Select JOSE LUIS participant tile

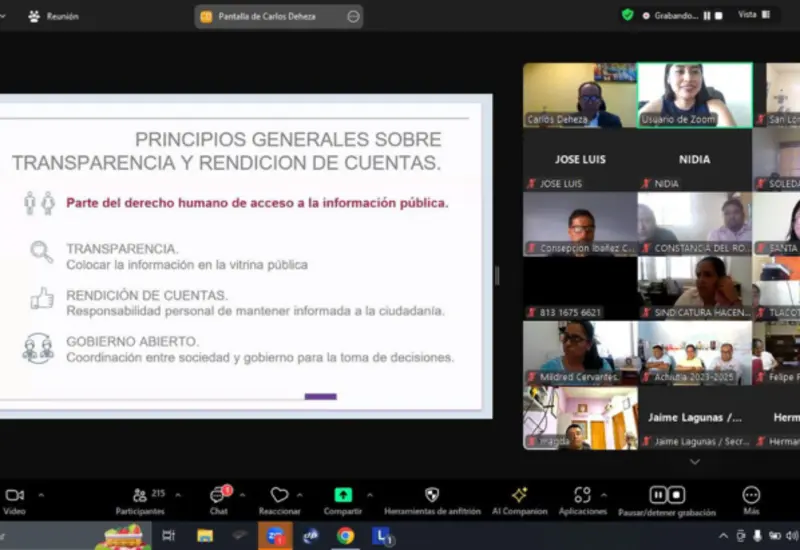coord(580,160)
